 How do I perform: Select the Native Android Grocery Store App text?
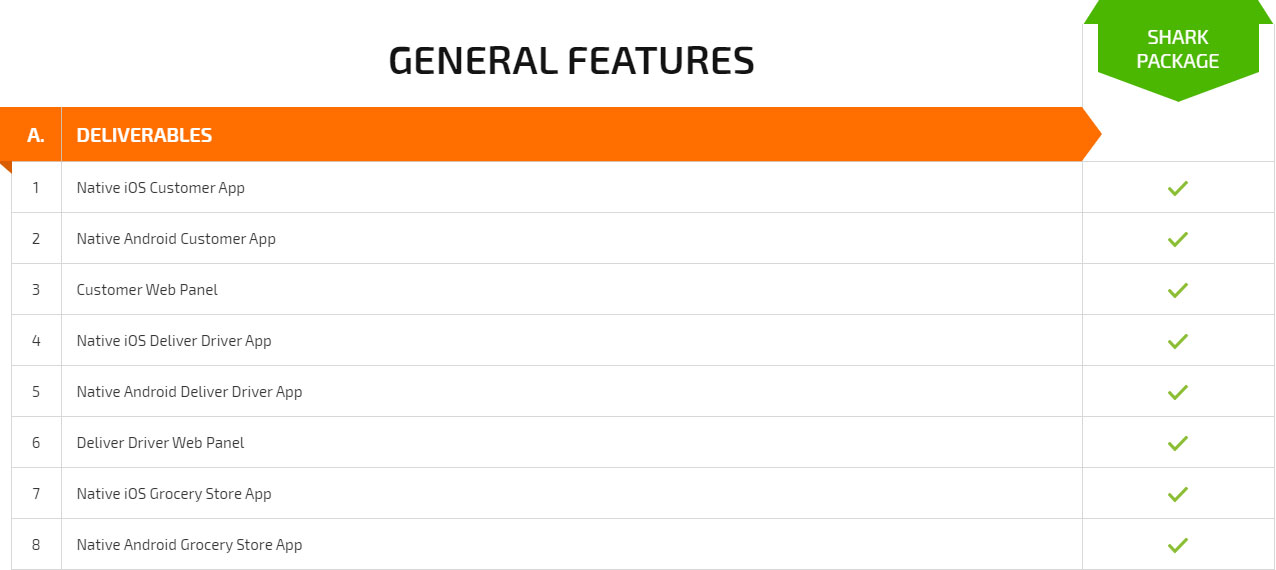point(189,545)
